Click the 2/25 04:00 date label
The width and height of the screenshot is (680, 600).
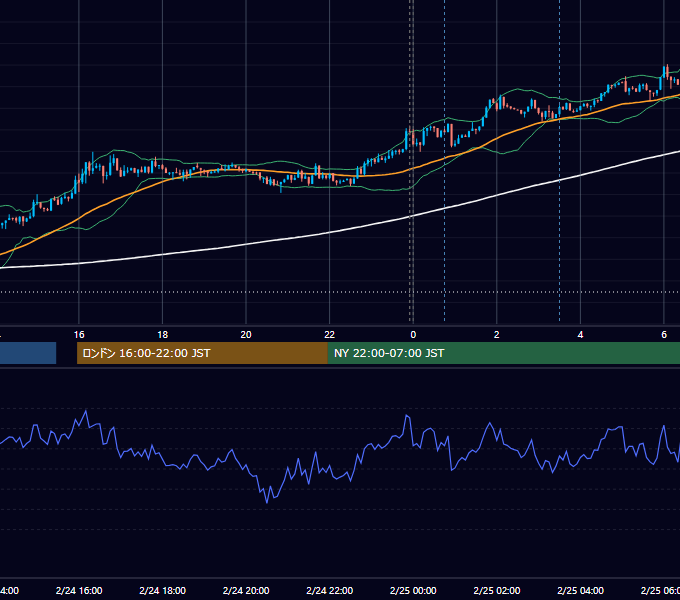[x=580, y=591]
